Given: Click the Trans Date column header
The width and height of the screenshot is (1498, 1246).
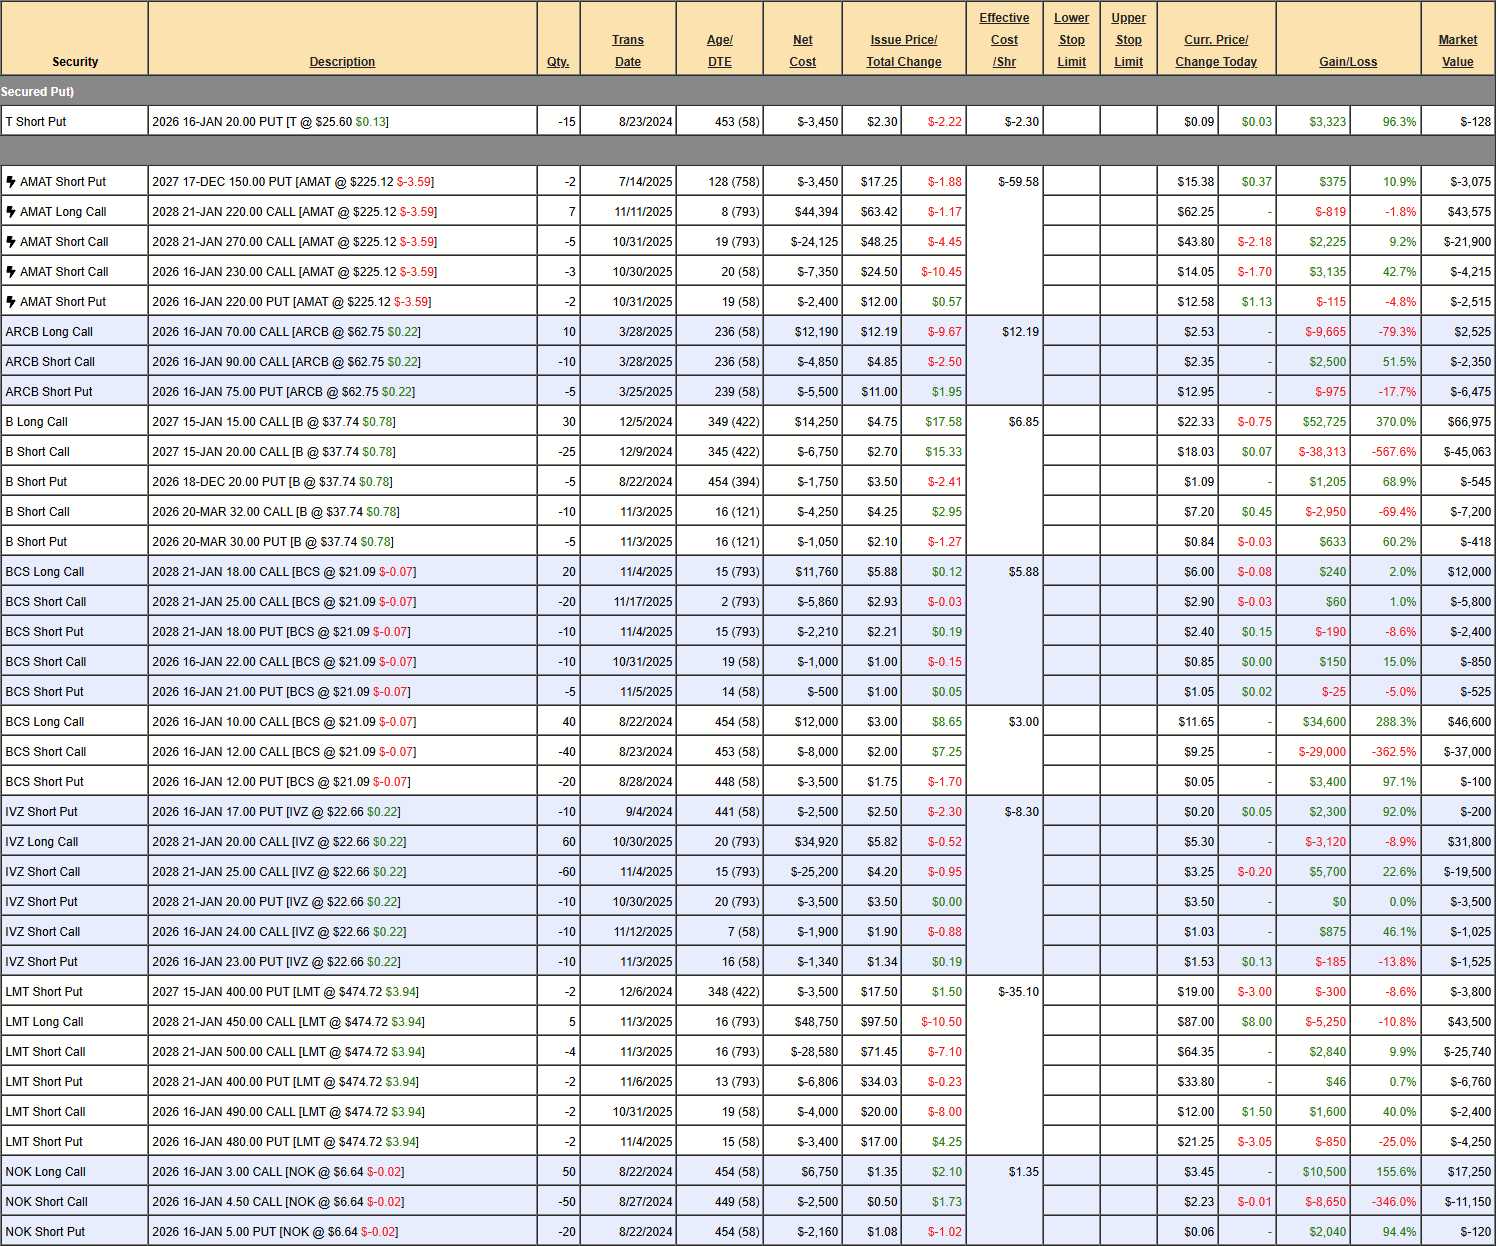Looking at the screenshot, I should (628, 51).
